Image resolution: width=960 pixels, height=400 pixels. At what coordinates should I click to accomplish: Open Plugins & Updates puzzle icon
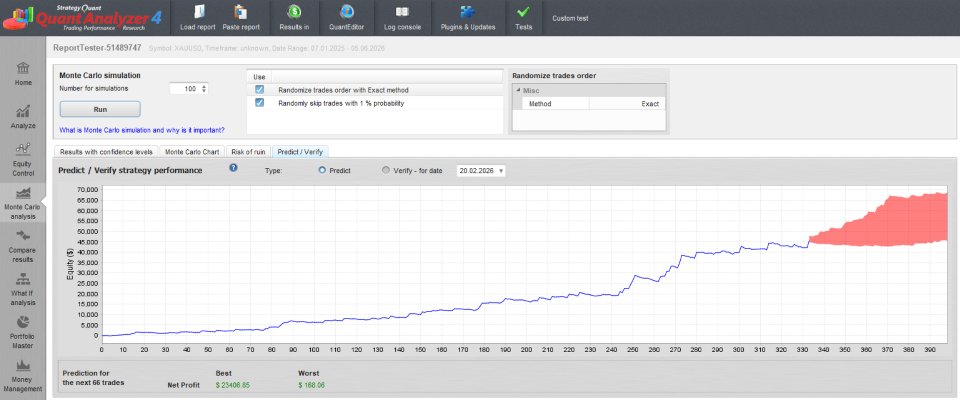tap(468, 12)
